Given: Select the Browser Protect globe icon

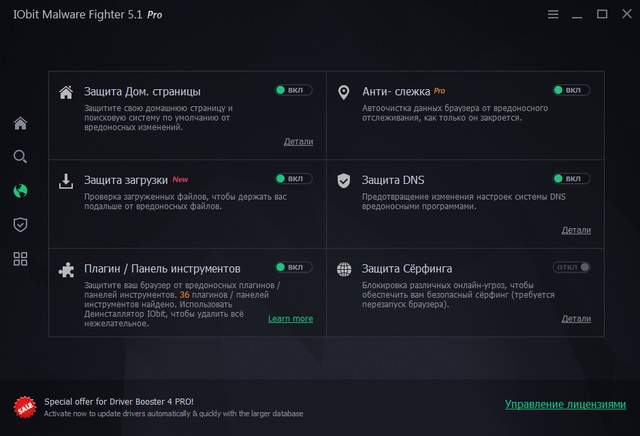Looking at the screenshot, I should [20, 190].
